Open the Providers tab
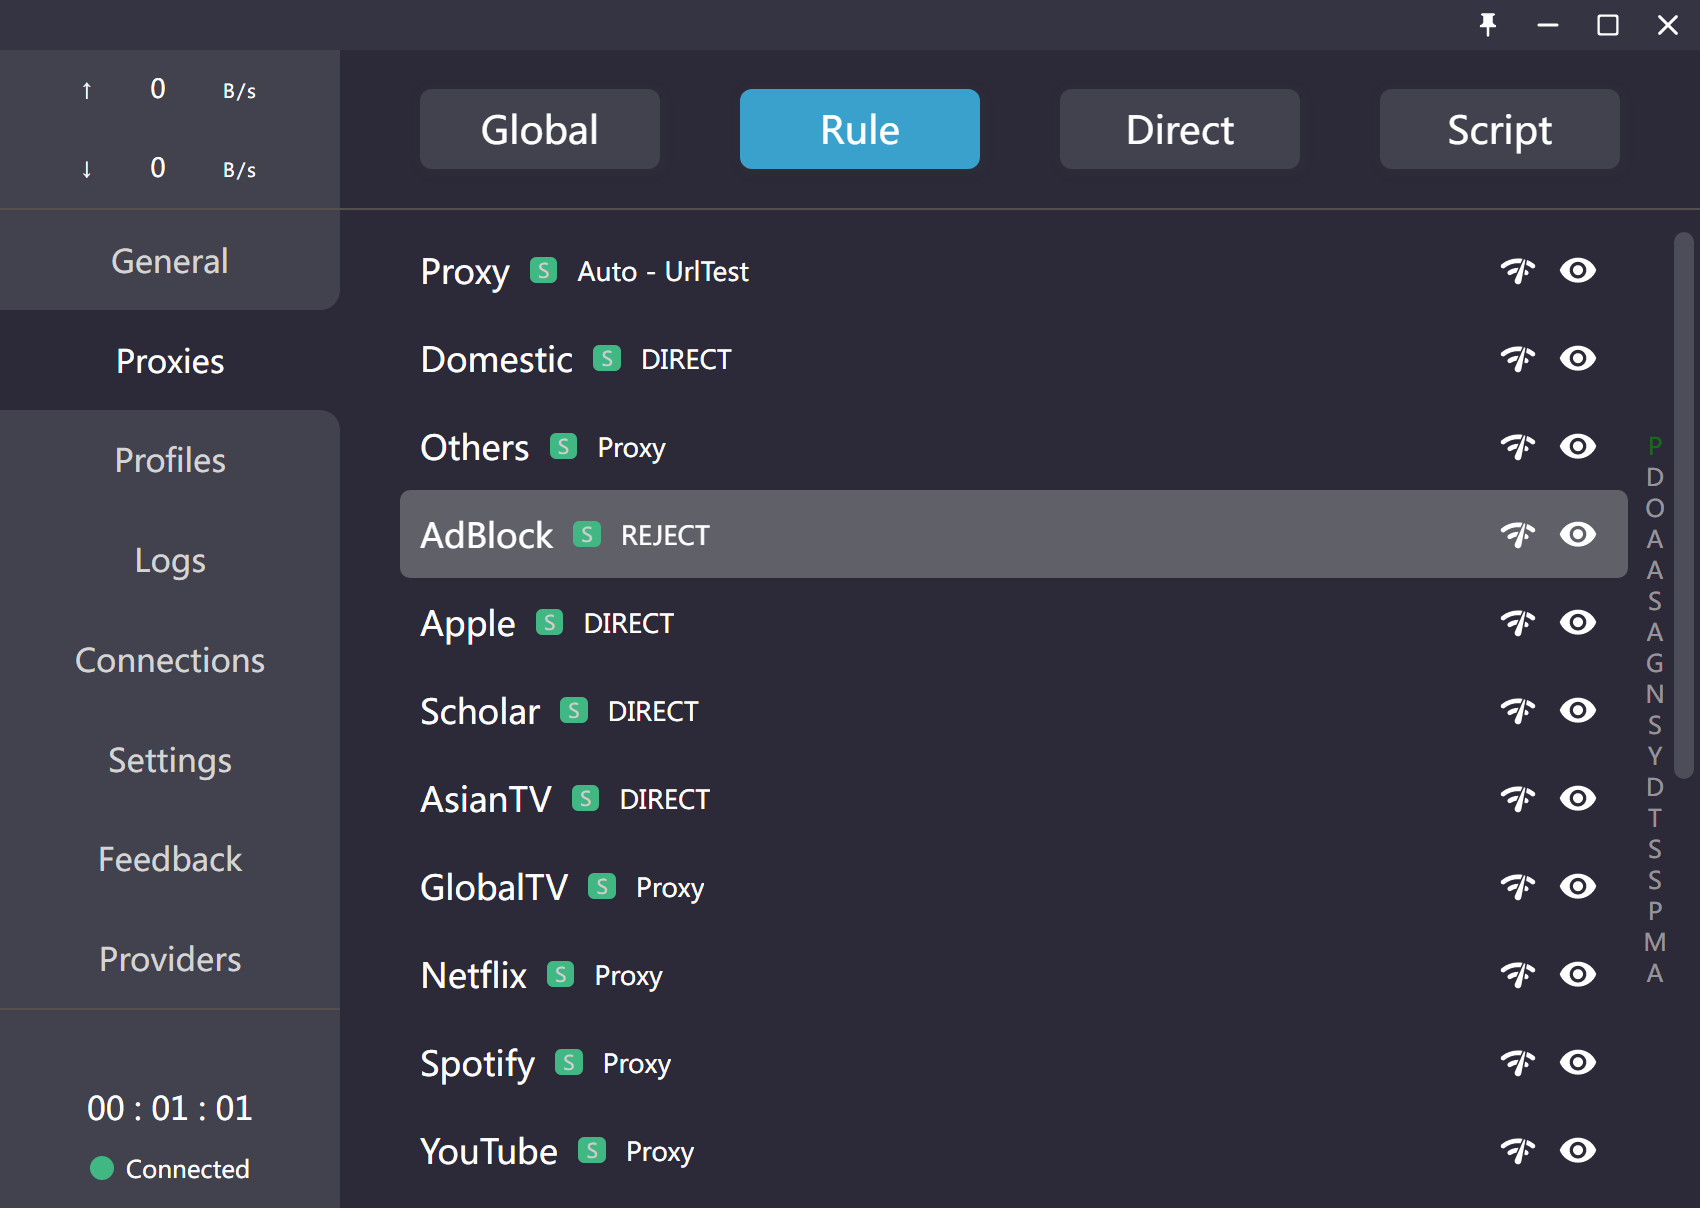Image resolution: width=1700 pixels, height=1208 pixels. 170,959
